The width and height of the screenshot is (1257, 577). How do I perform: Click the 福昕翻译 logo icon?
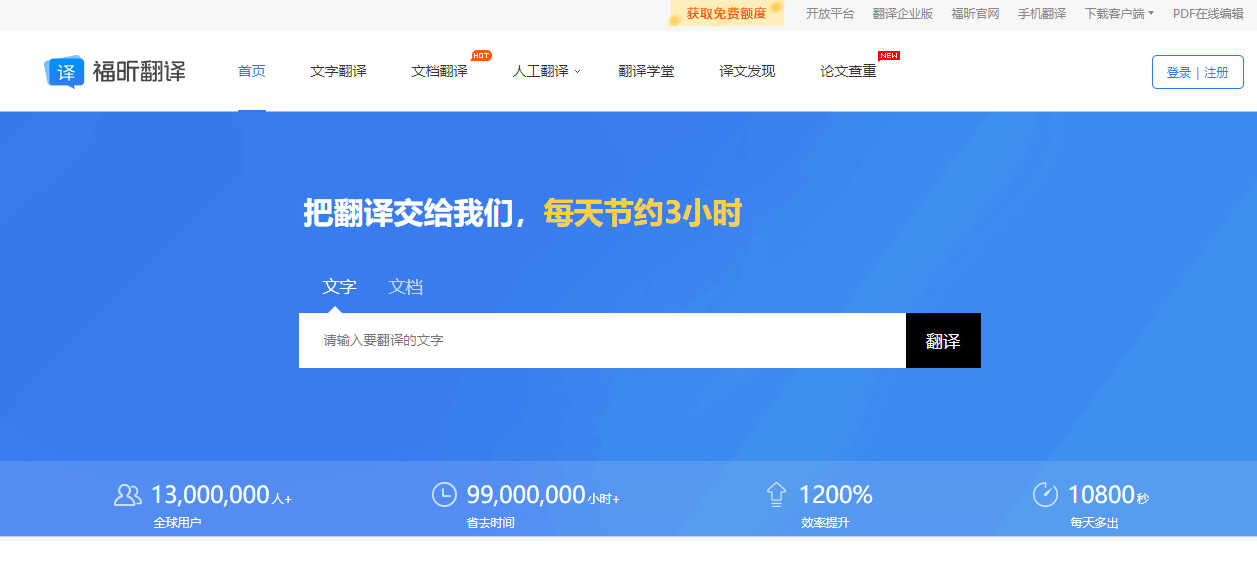click(x=64, y=71)
